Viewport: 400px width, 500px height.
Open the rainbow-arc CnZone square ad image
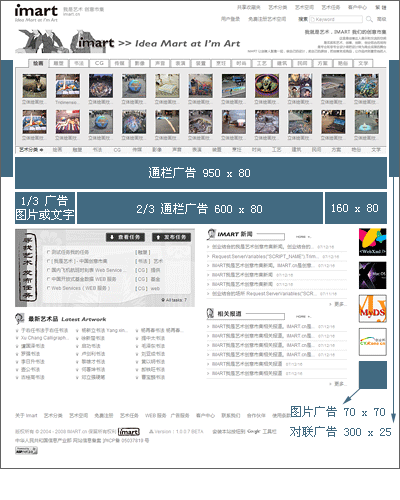[x=373, y=342]
